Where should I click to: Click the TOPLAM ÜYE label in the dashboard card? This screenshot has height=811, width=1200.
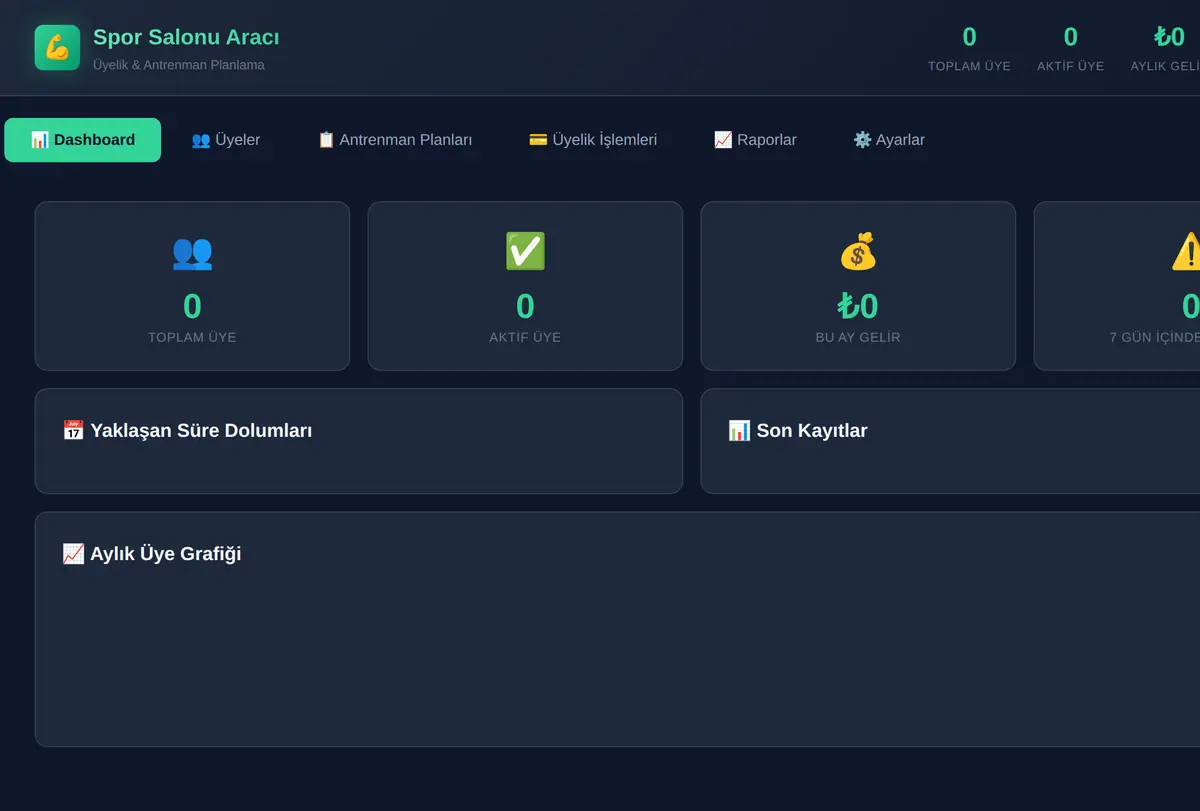pyautogui.click(x=192, y=338)
